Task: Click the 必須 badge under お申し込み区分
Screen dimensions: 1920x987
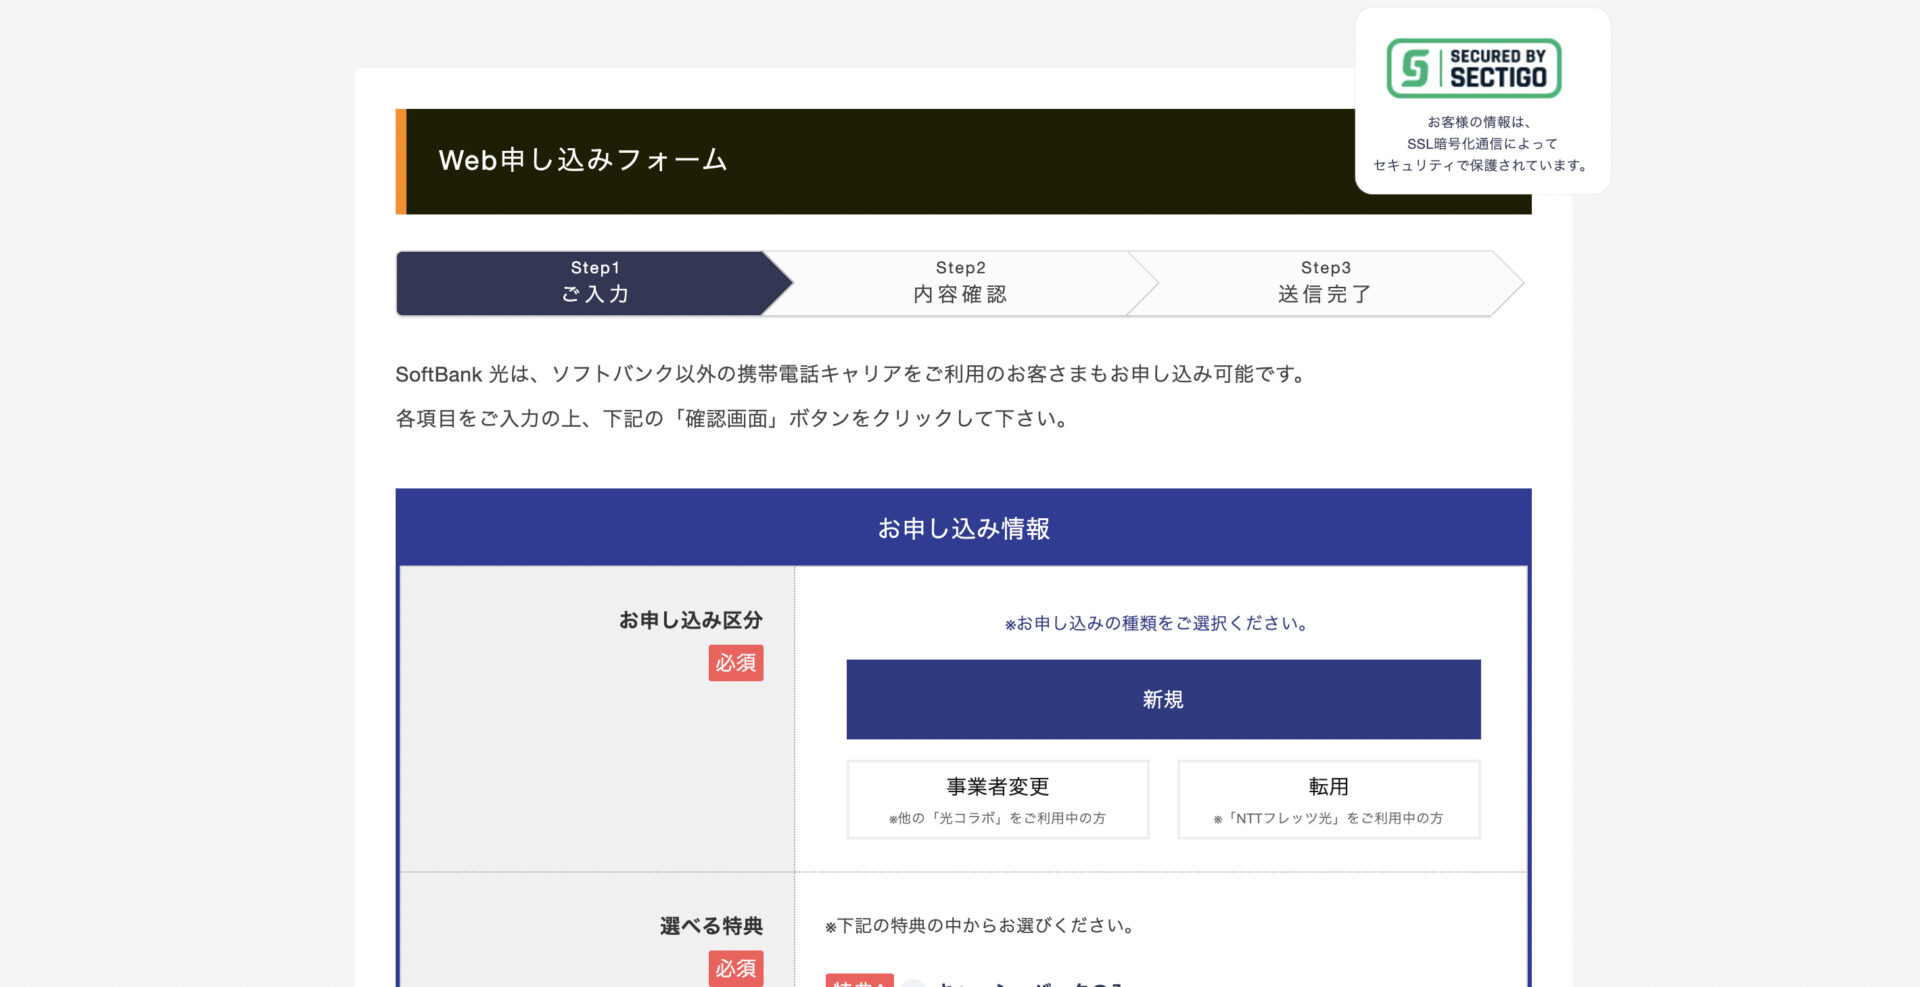Action: [736, 663]
